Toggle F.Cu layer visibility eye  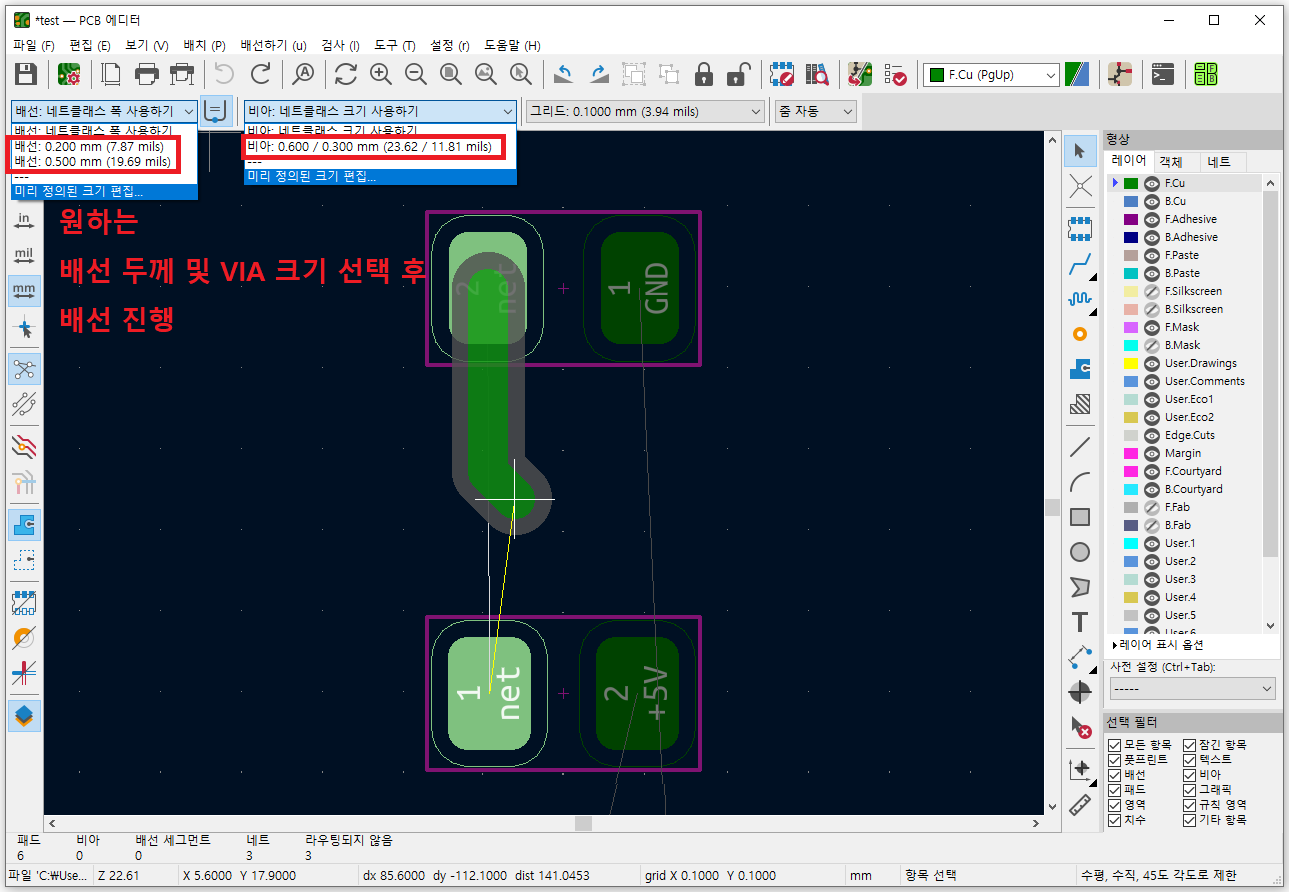pos(1151,183)
